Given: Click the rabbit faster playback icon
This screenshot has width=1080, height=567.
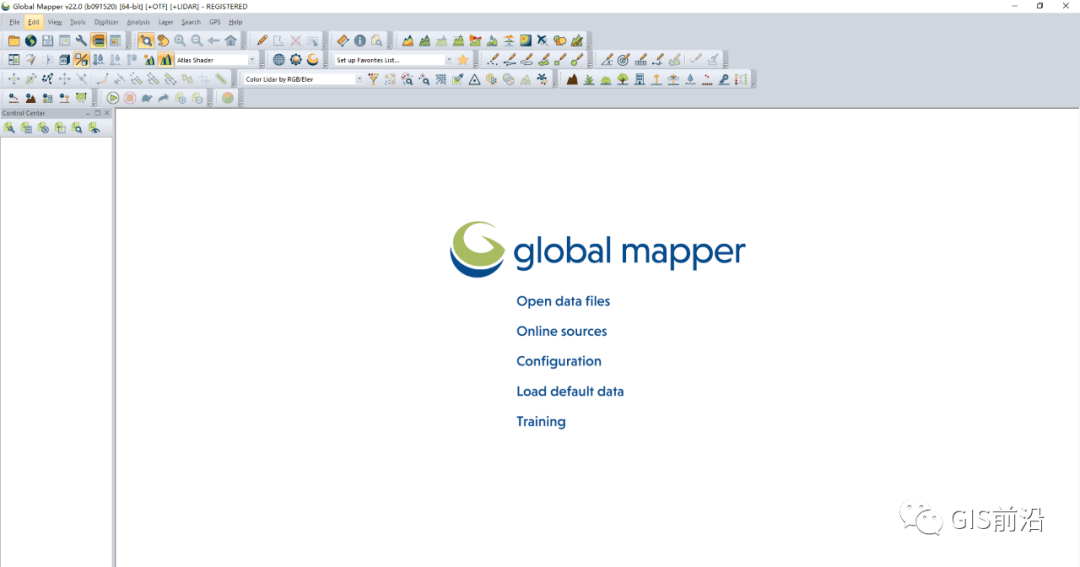Looking at the screenshot, I should pyautogui.click(x=163, y=98).
